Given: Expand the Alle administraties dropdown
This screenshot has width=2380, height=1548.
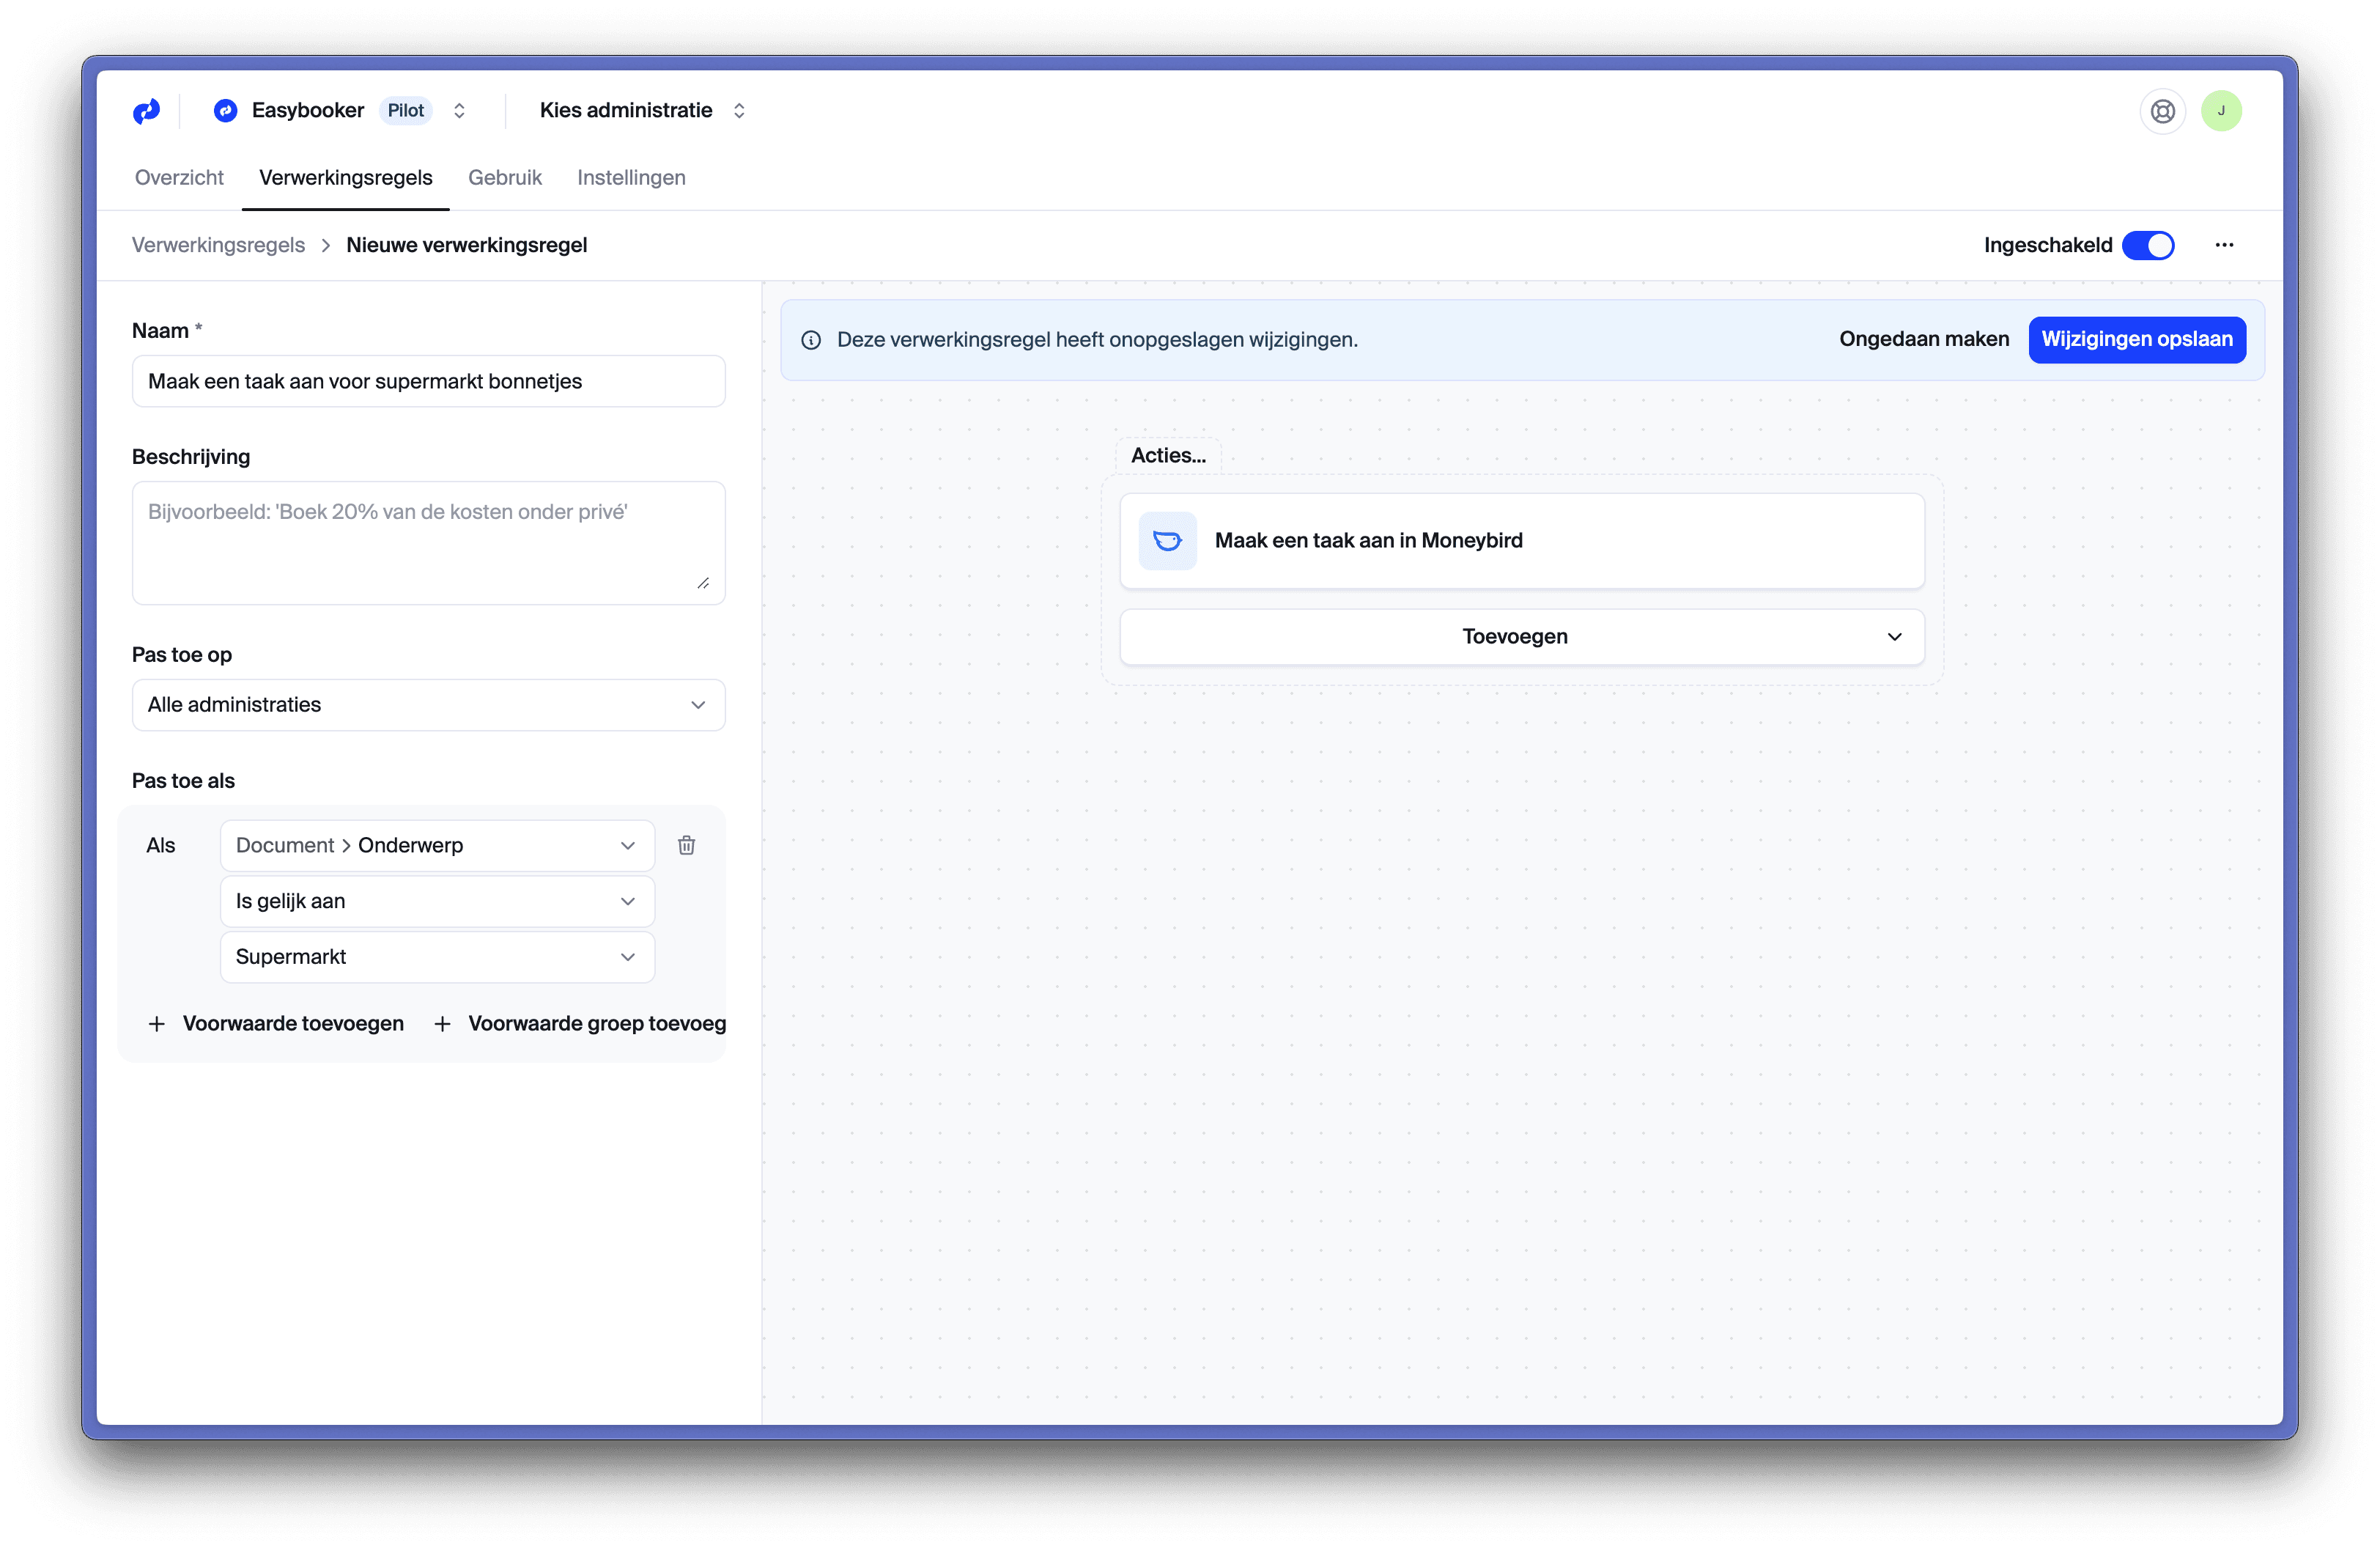Looking at the screenshot, I should click(x=428, y=705).
